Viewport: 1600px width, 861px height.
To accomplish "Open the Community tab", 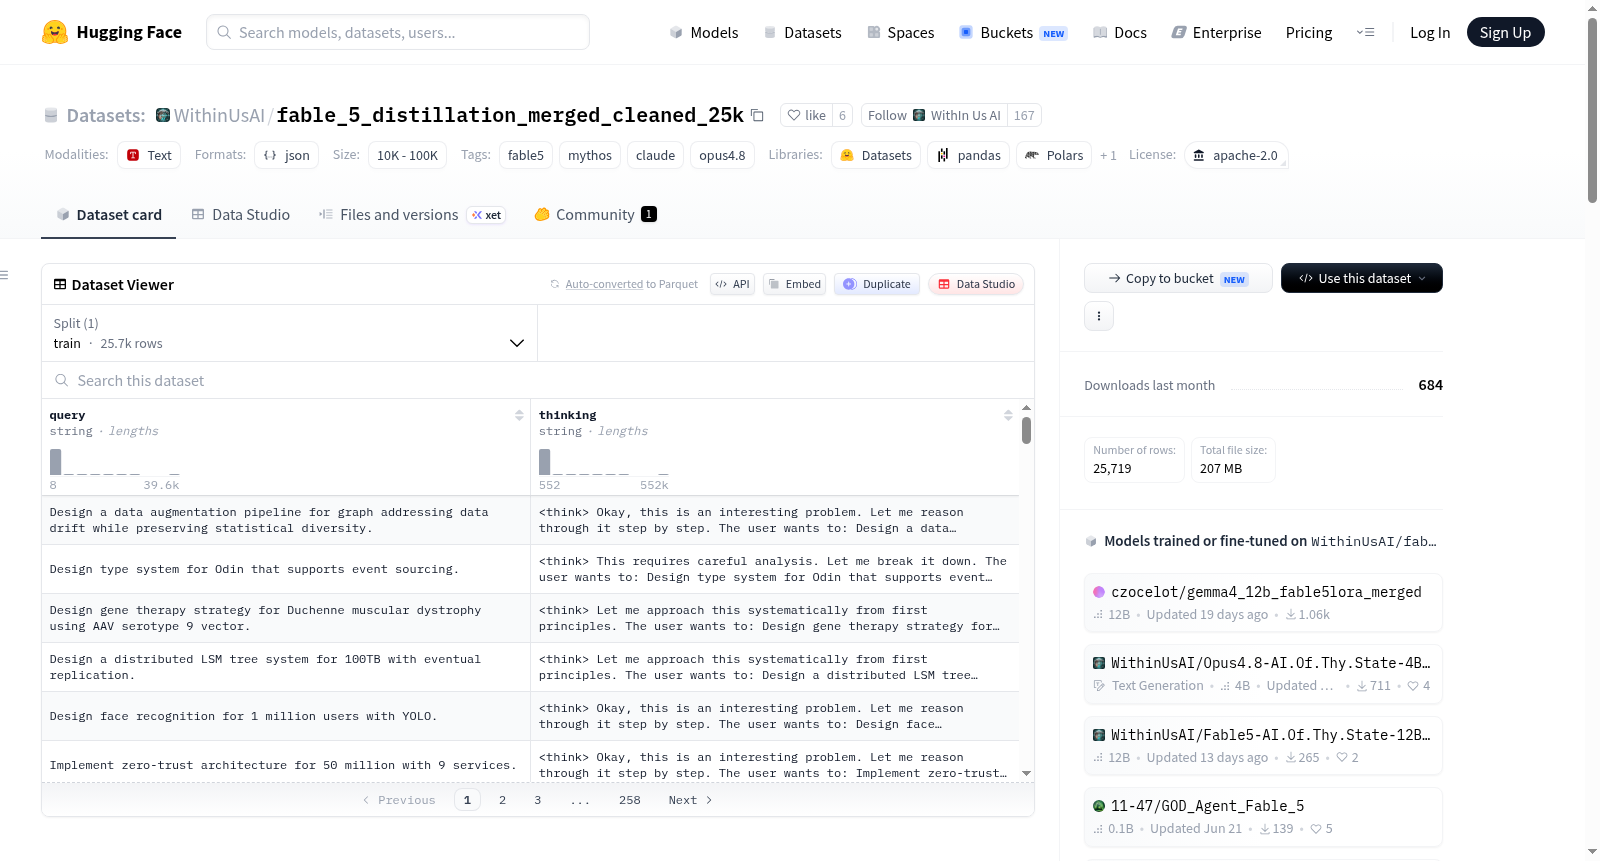I will pos(595,214).
